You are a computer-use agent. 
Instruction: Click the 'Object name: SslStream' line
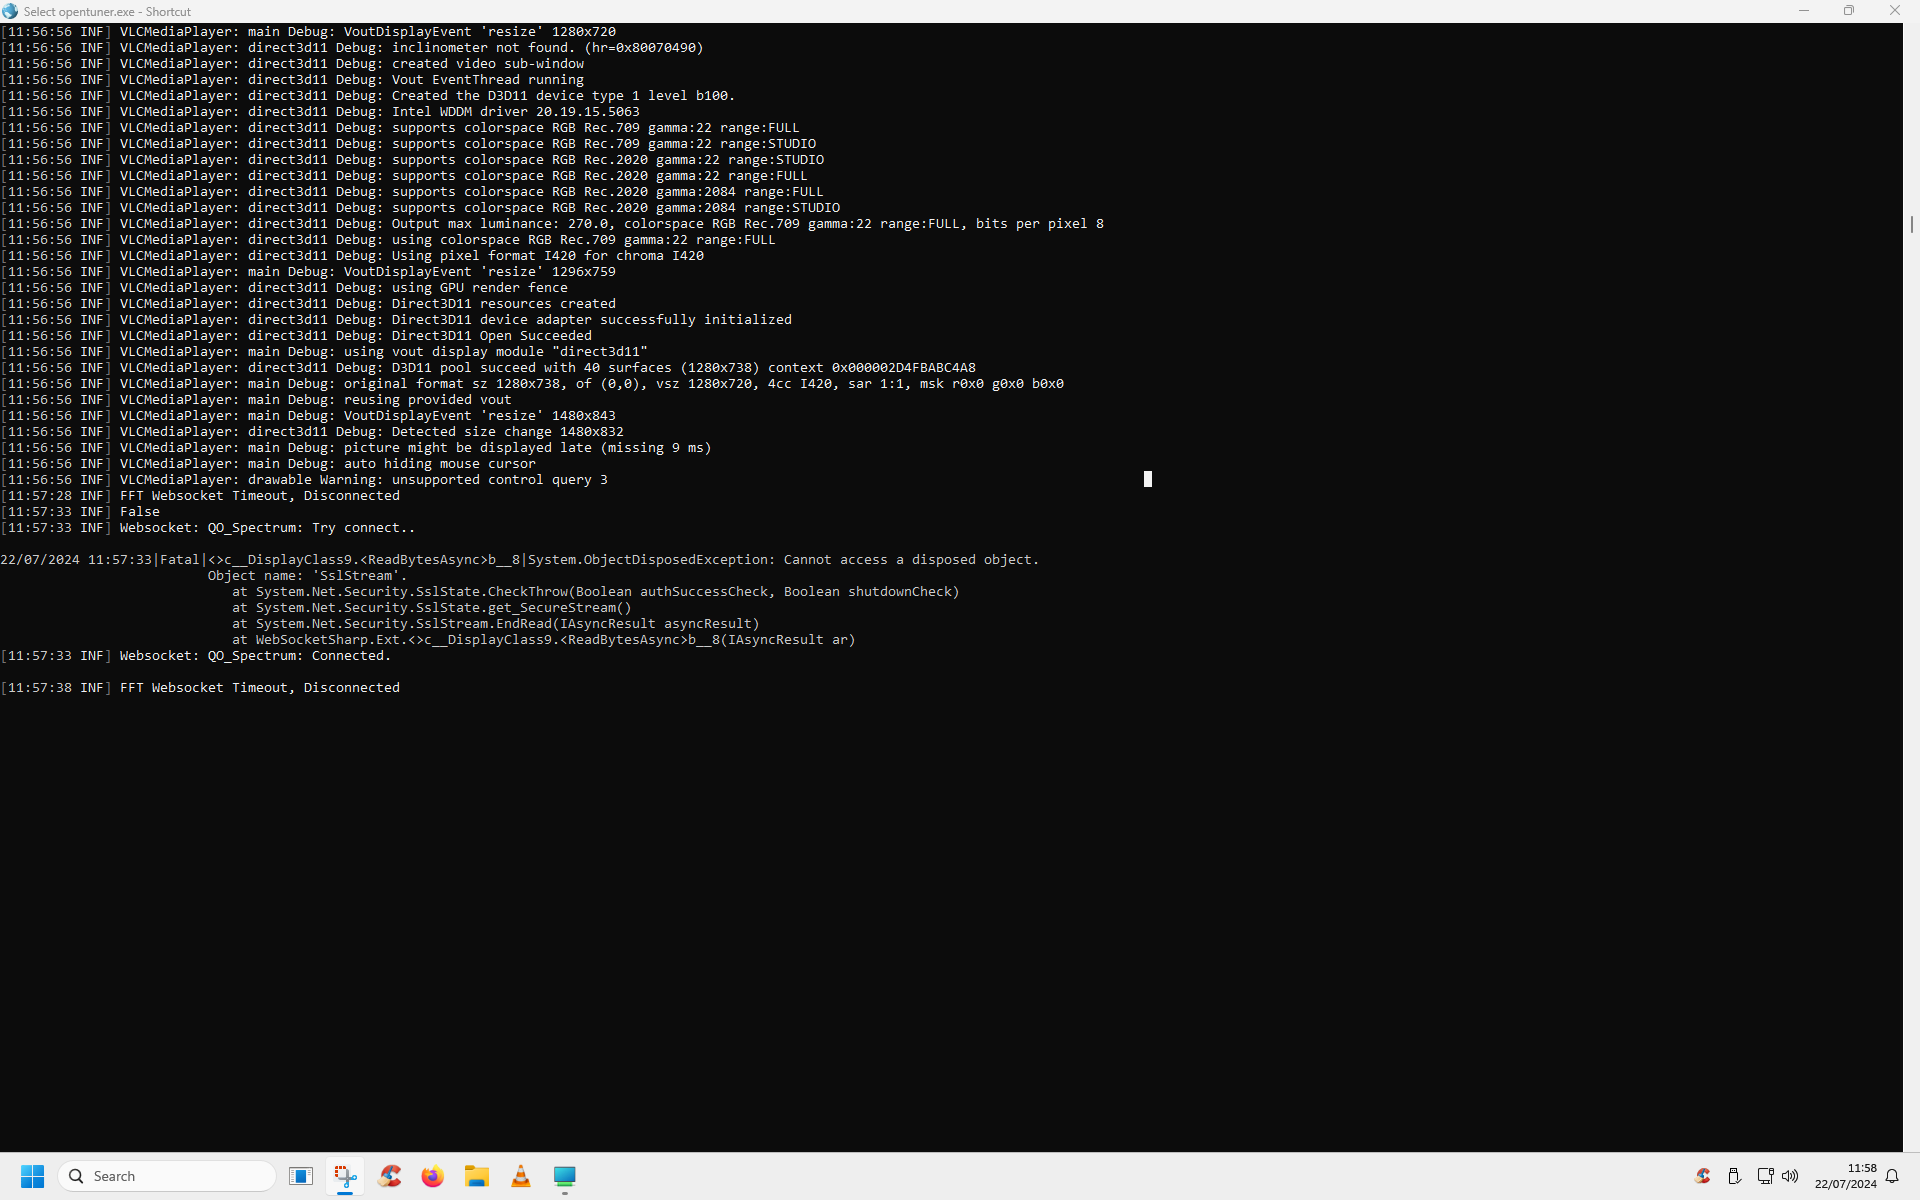[x=307, y=576]
